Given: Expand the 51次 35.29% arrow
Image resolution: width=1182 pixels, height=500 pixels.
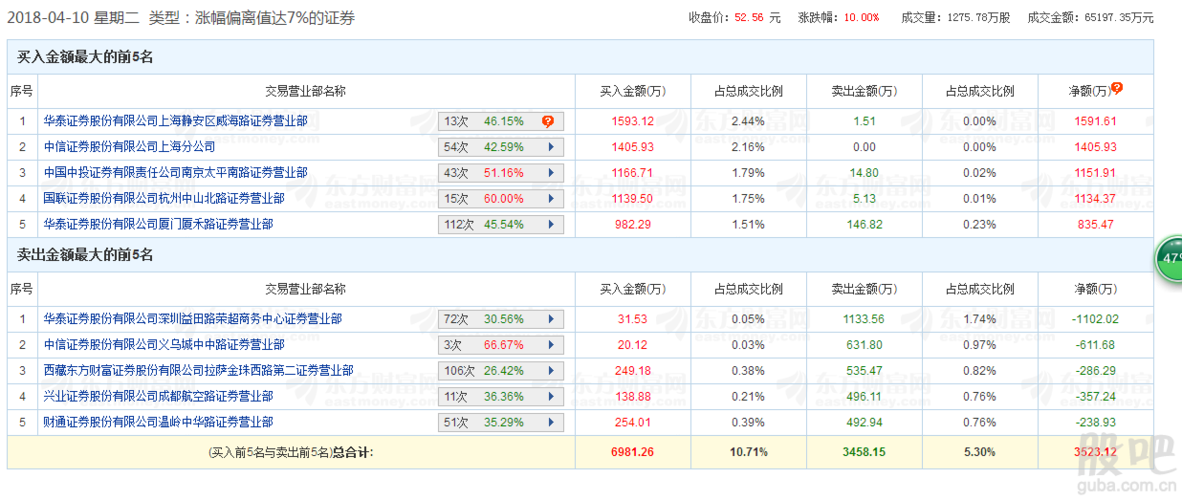Looking at the screenshot, I should pos(551,422).
